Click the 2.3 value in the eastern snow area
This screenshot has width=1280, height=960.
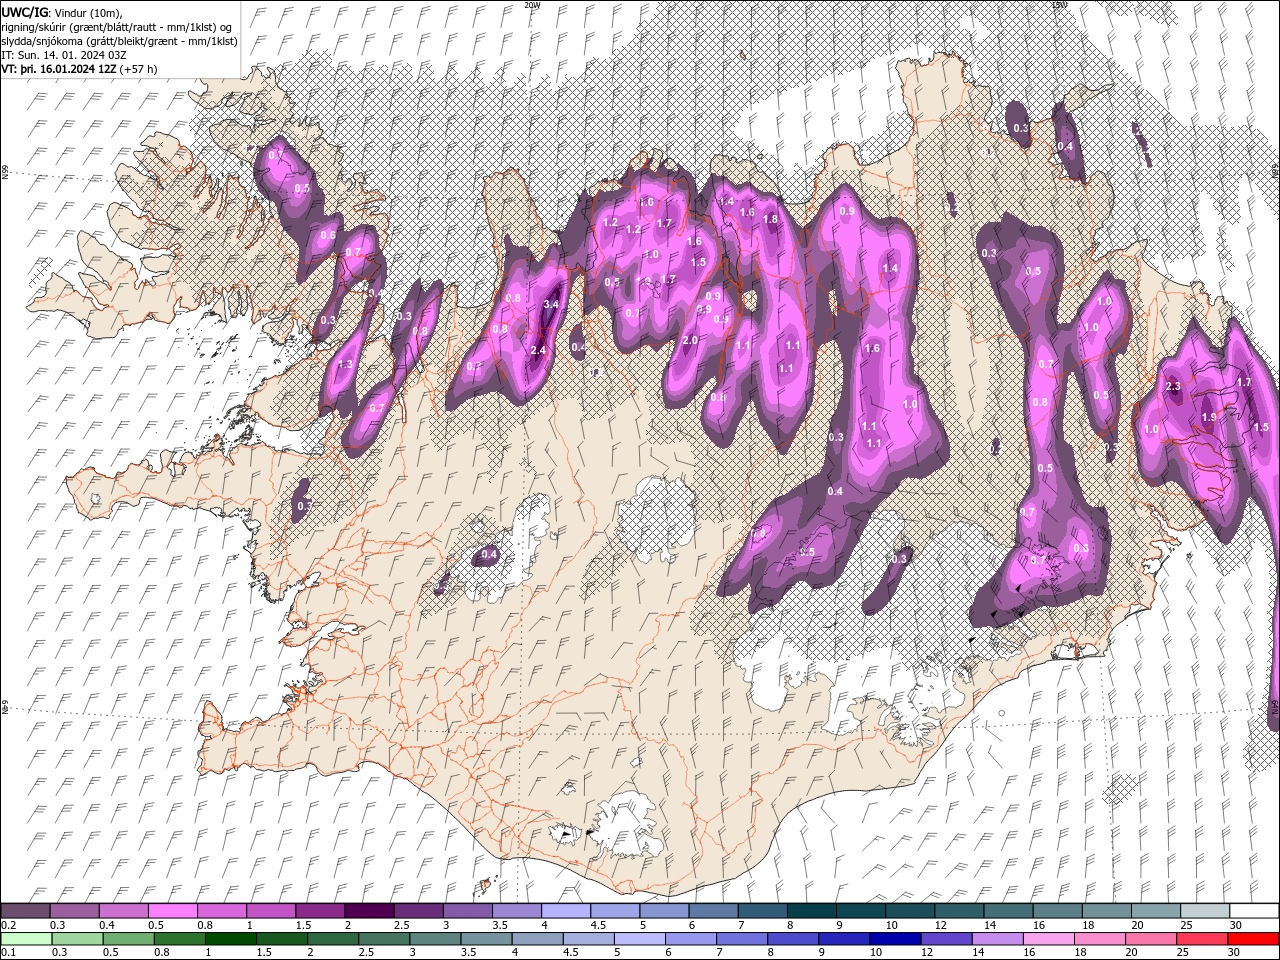point(1174,386)
